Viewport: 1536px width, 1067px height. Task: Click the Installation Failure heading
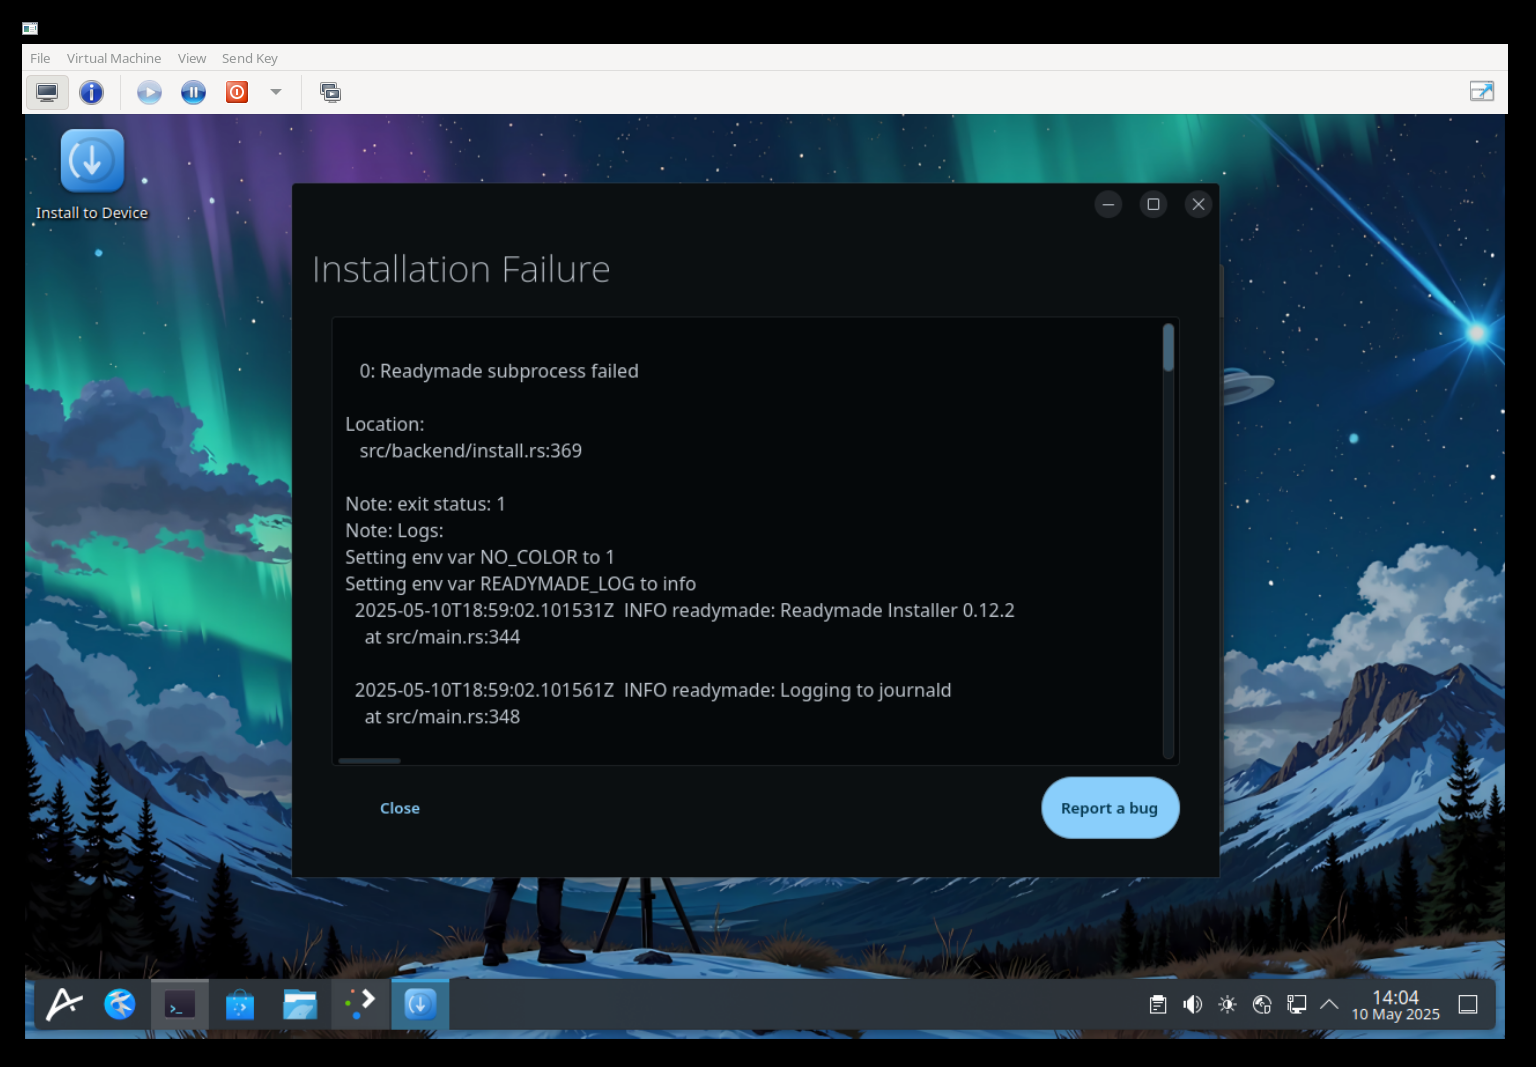pyautogui.click(x=461, y=269)
